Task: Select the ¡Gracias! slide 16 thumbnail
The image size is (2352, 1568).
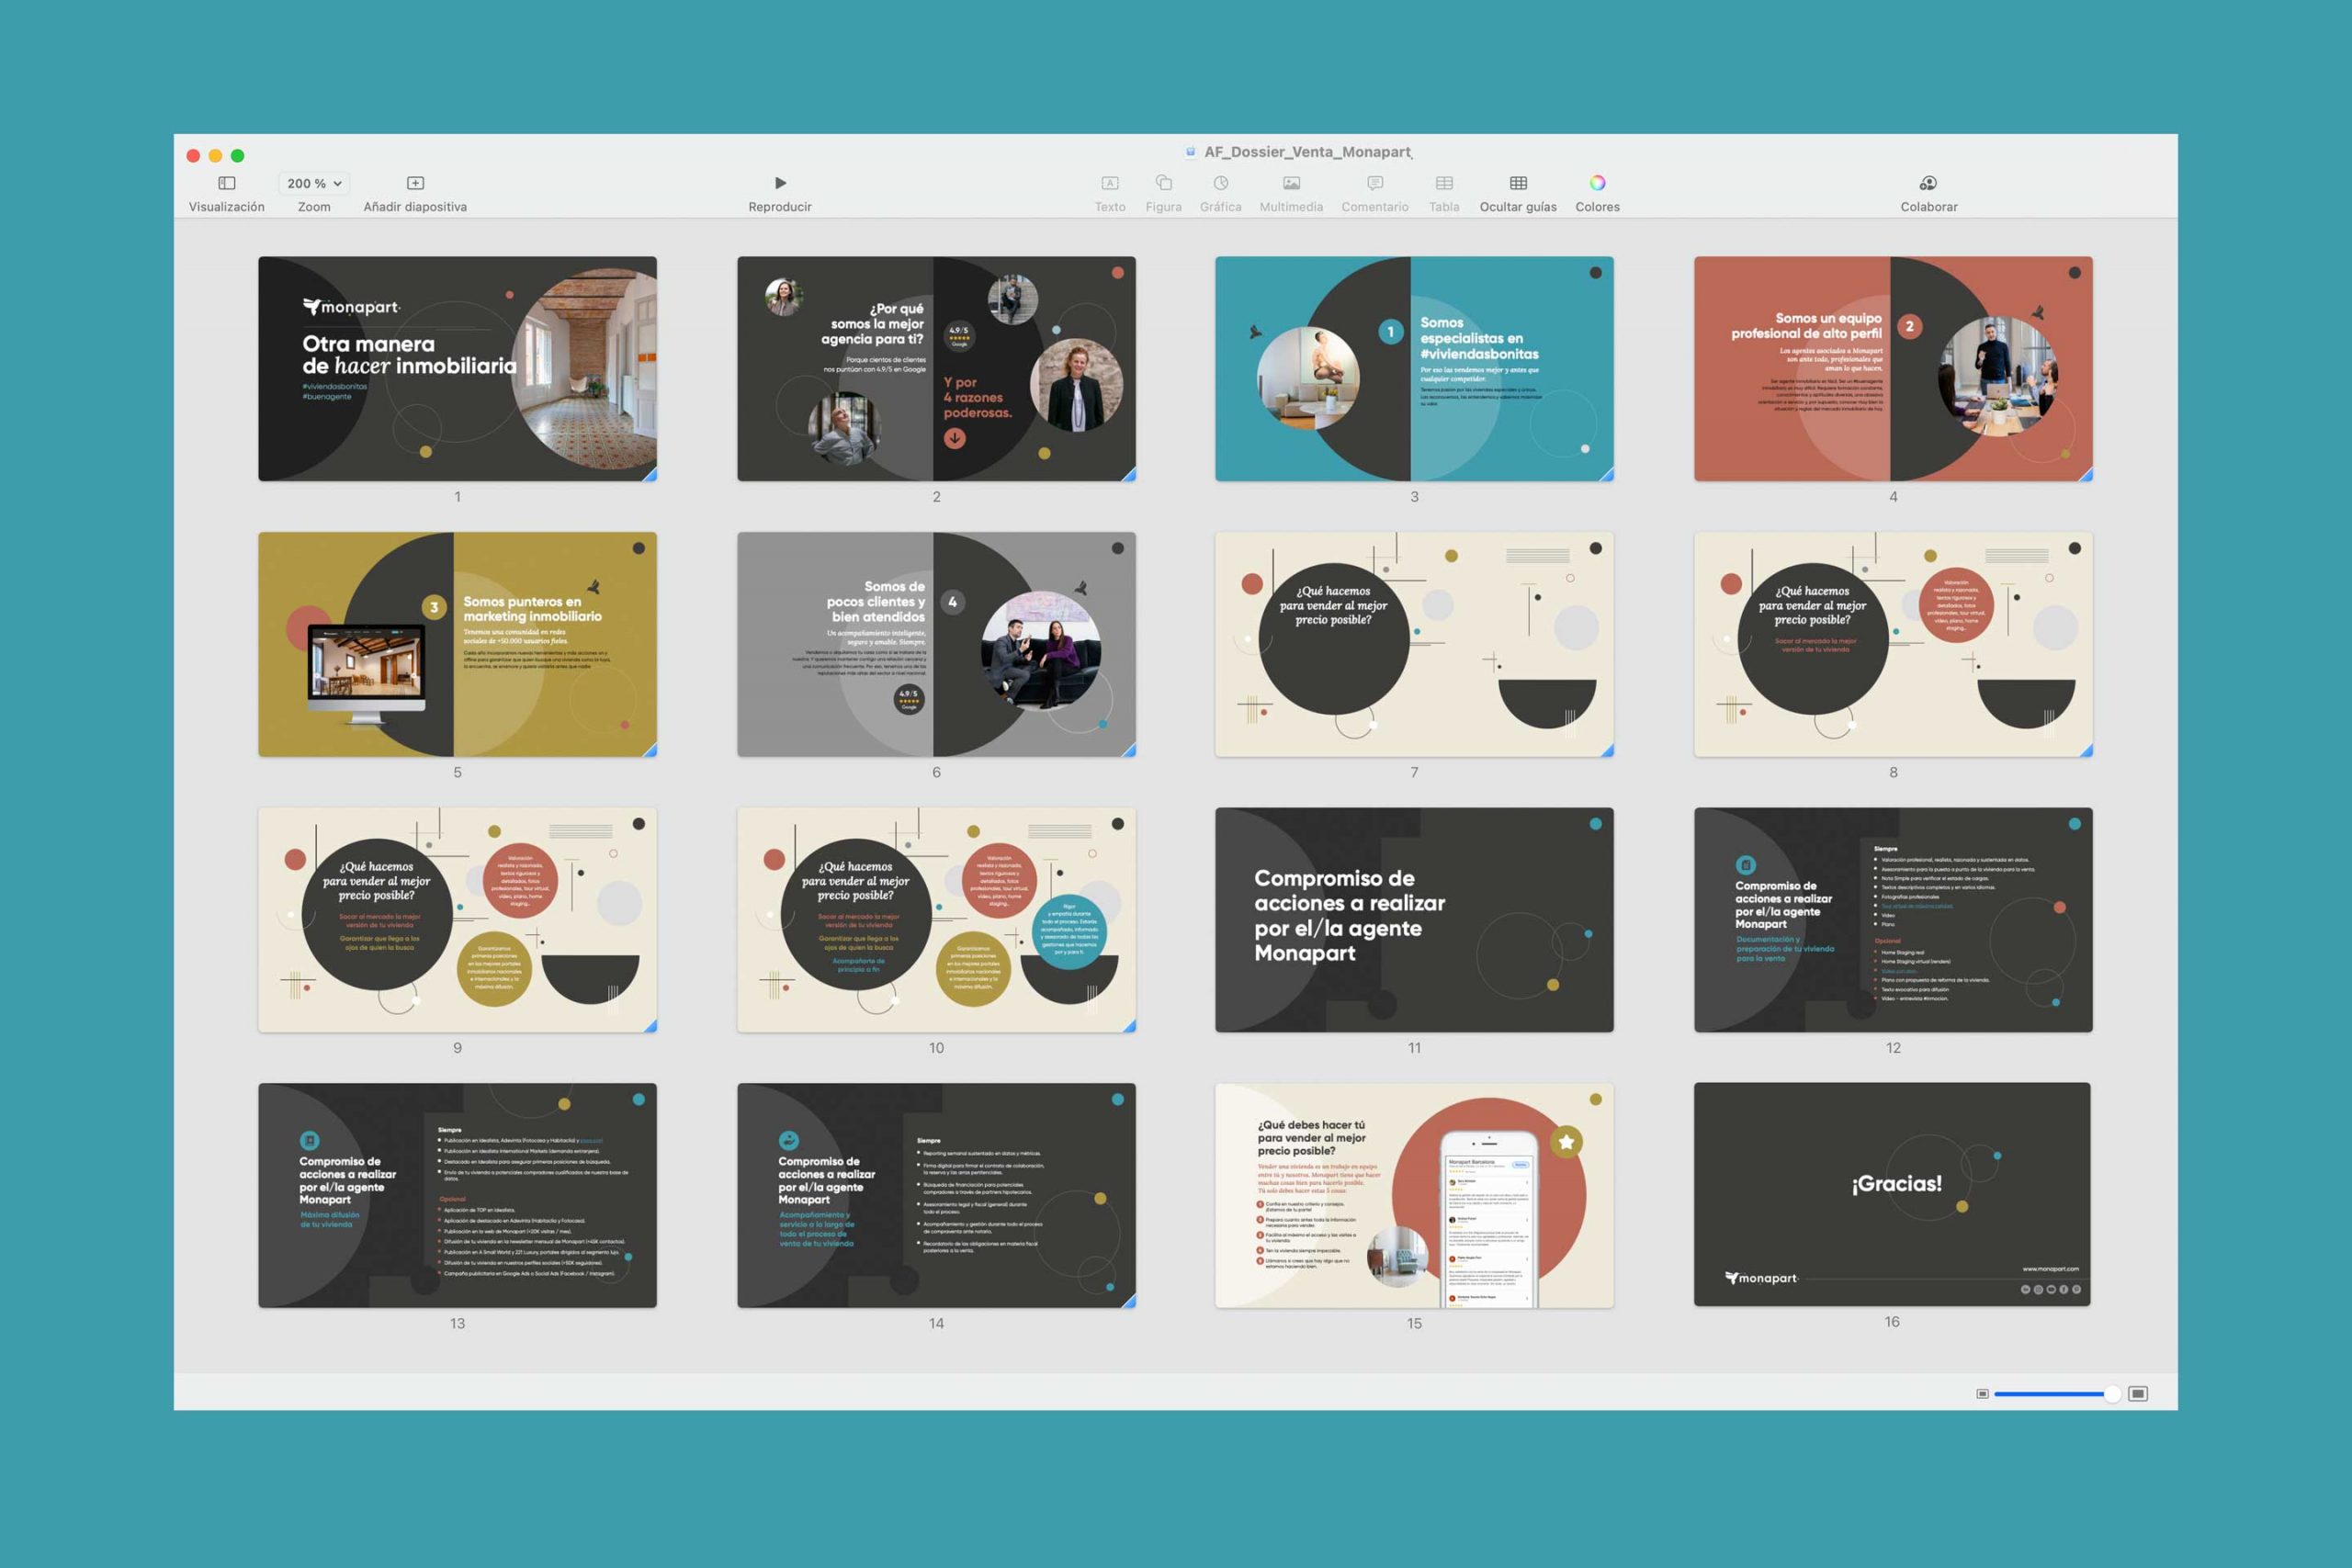Action: click(1891, 1194)
